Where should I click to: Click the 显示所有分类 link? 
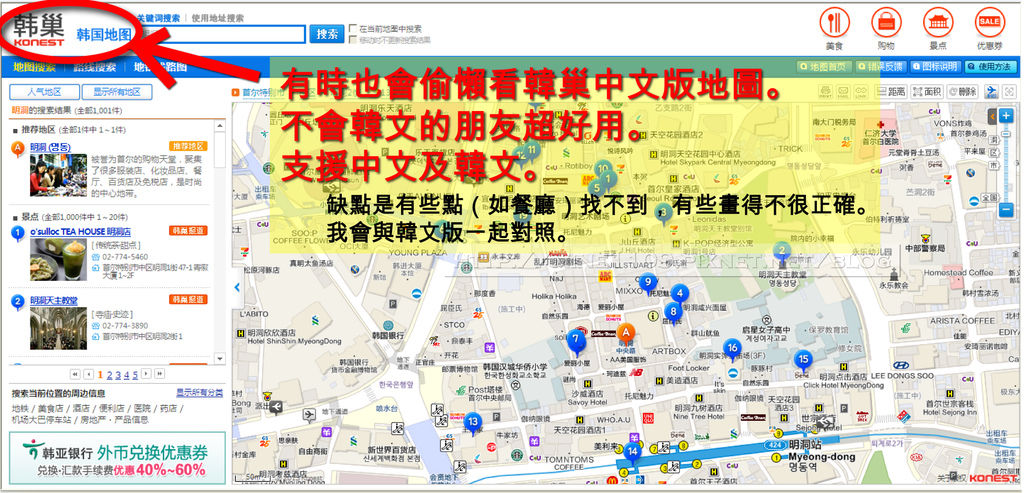[x=199, y=392]
